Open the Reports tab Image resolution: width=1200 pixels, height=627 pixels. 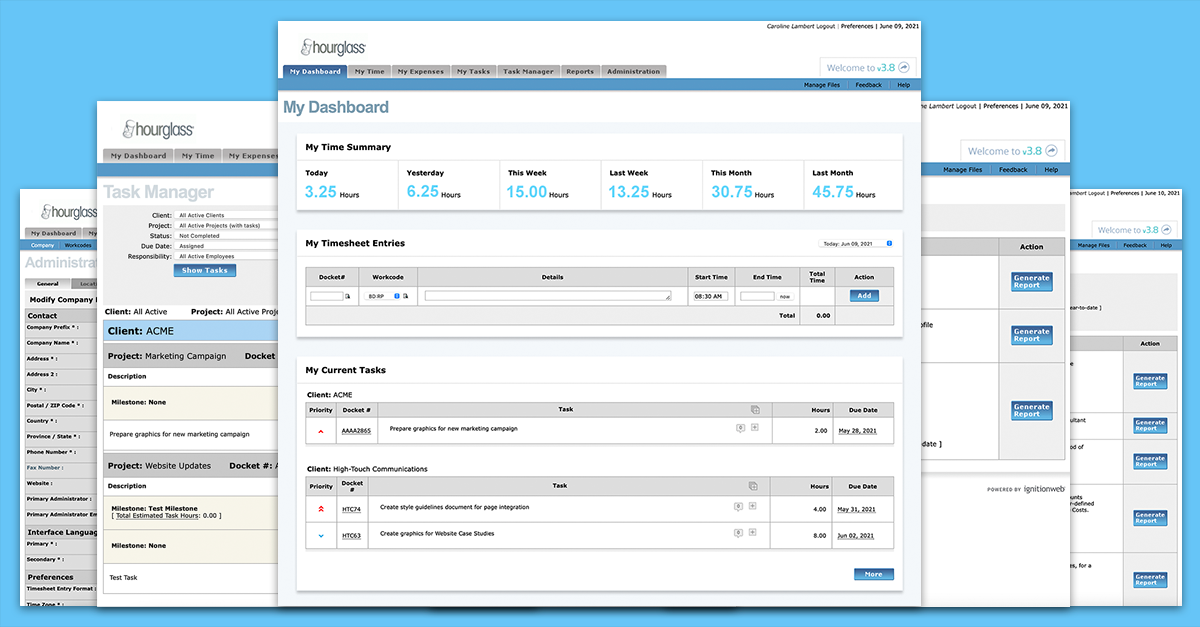[580, 72]
